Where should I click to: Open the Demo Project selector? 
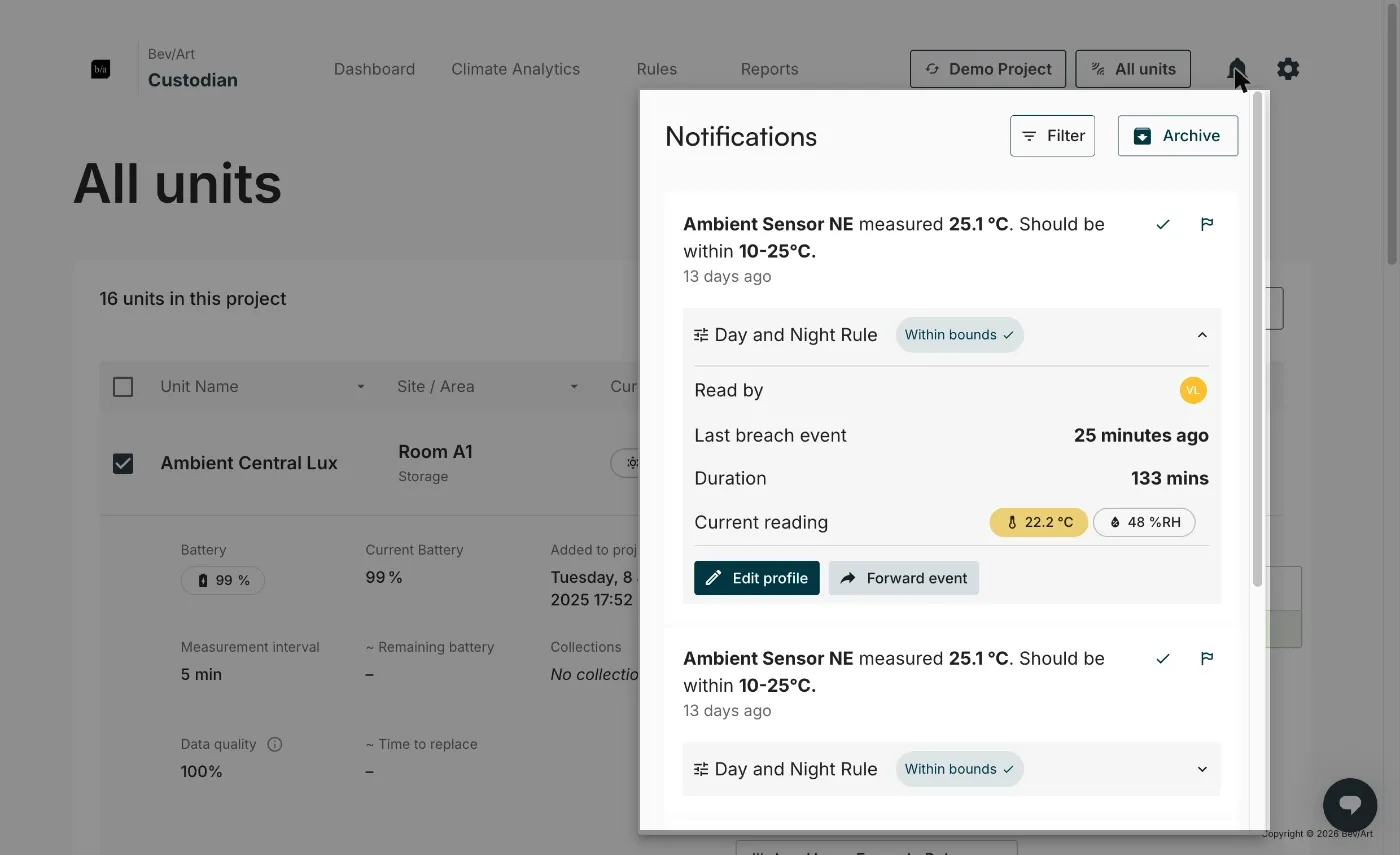988,69
